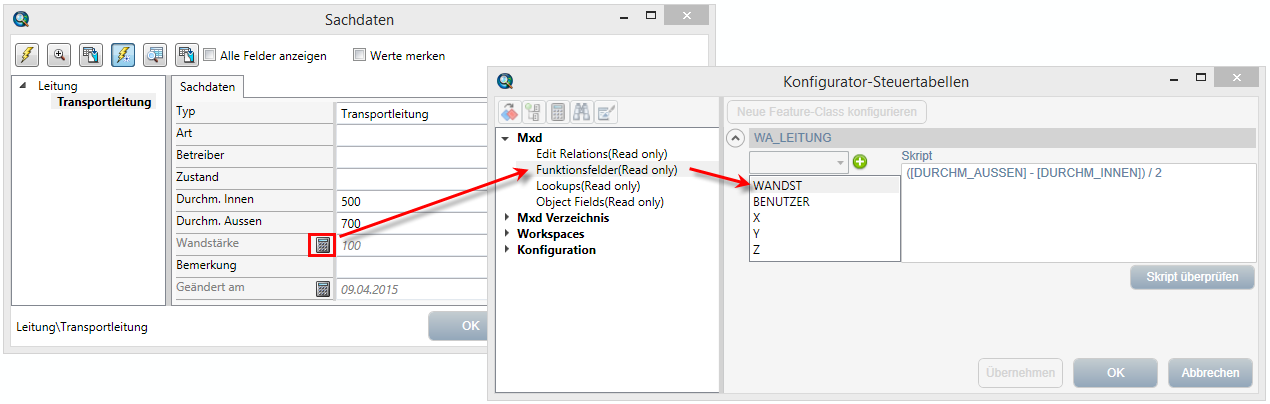Click the first lightning bolt toolbar icon
The width and height of the screenshot is (1270, 404).
tap(27, 55)
